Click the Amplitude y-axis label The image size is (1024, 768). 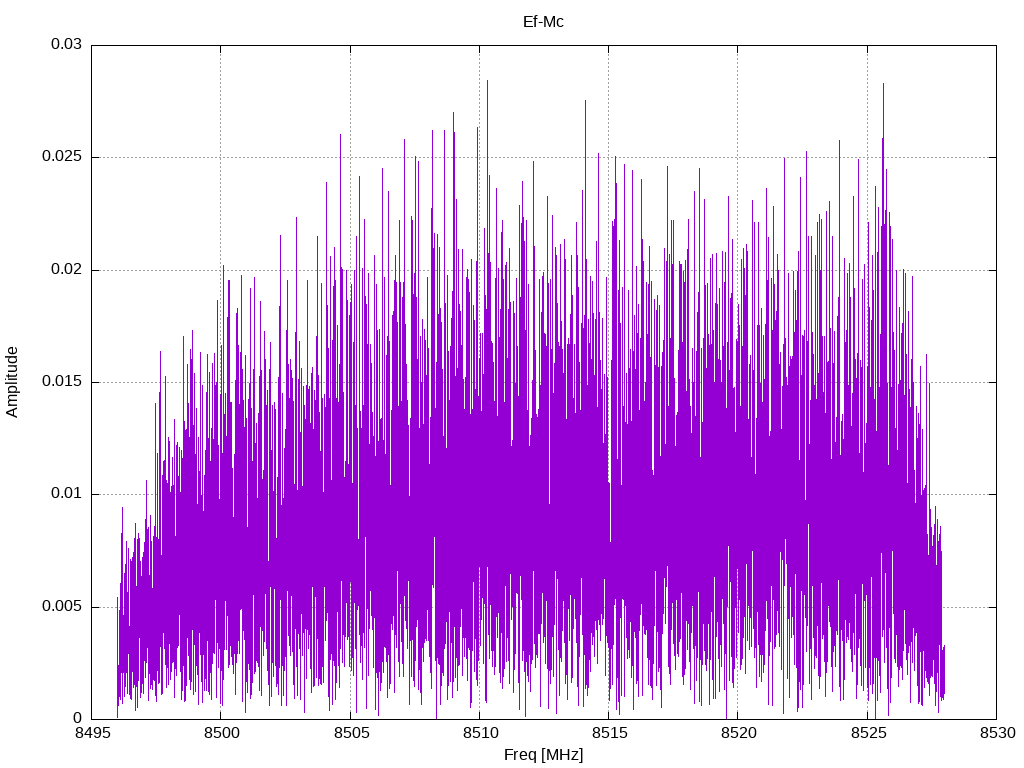point(12,382)
